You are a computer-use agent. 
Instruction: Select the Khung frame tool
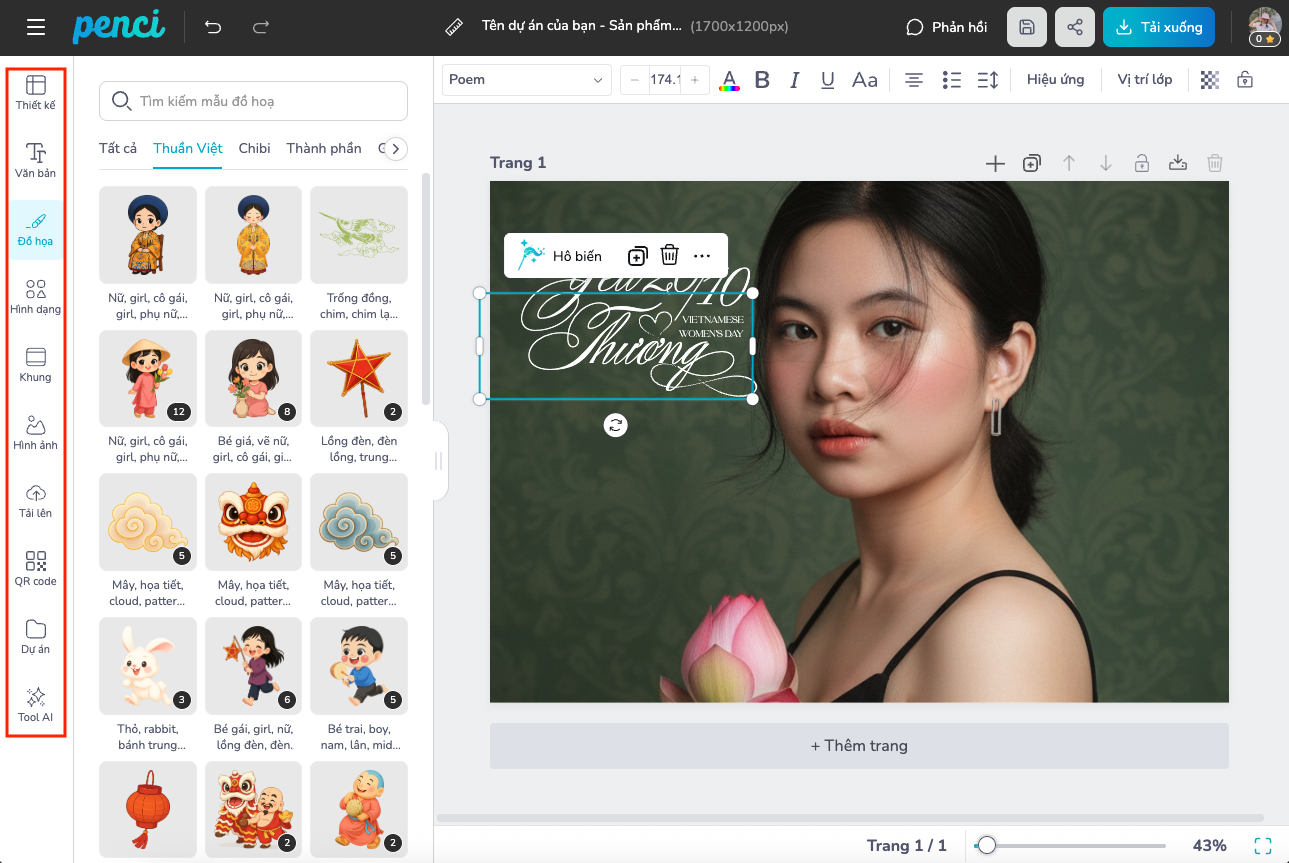[36, 364]
